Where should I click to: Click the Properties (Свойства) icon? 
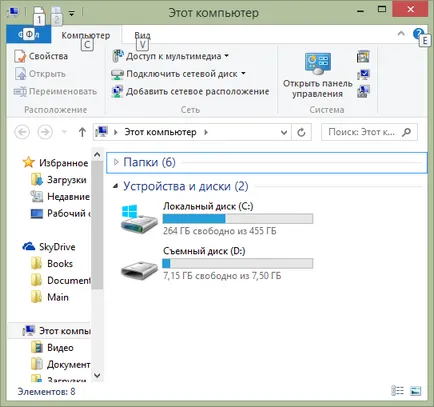[20, 56]
